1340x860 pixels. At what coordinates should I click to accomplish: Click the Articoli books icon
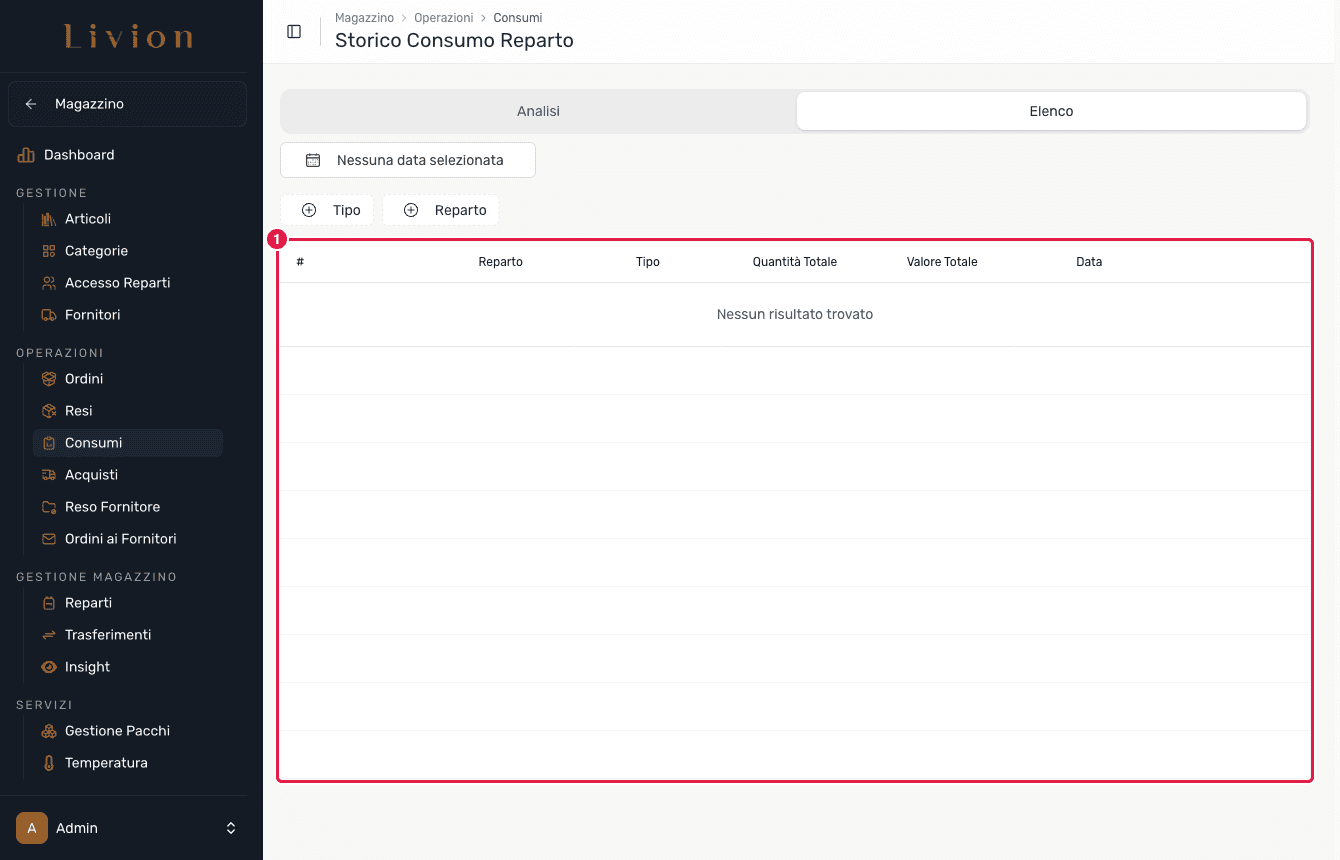(48, 219)
